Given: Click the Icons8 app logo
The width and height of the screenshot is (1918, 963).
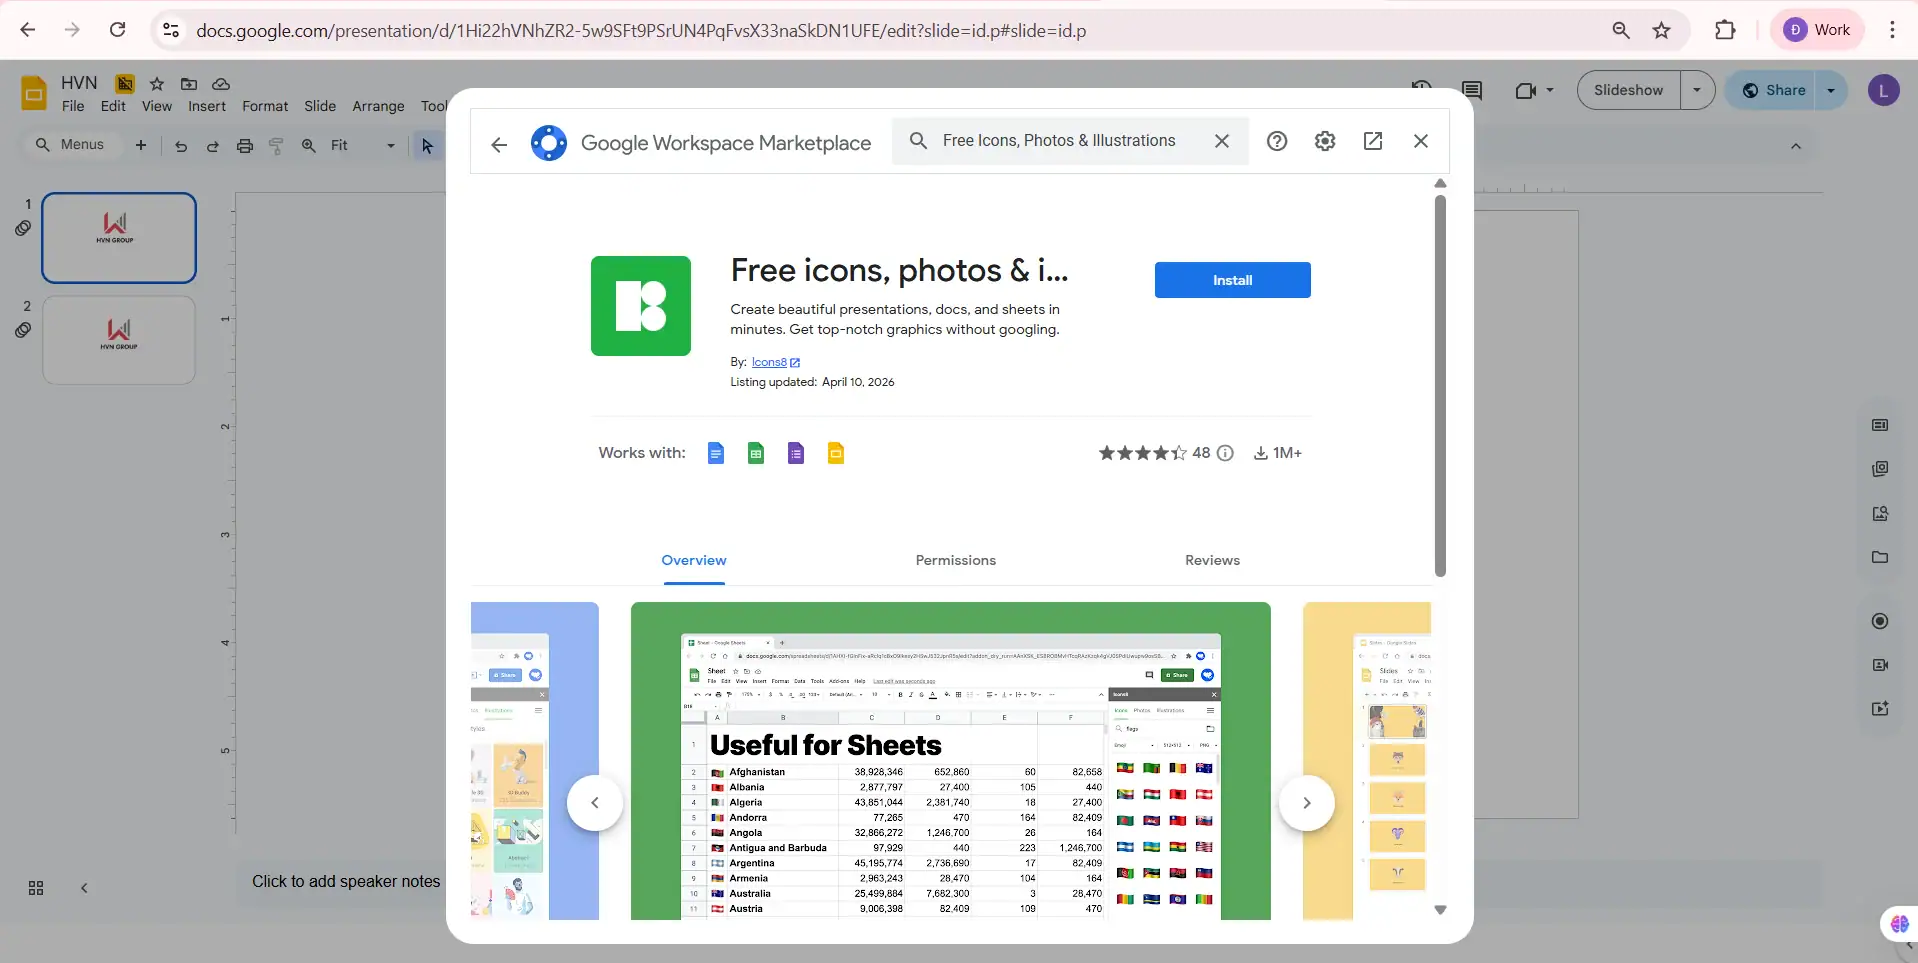Looking at the screenshot, I should 641,306.
